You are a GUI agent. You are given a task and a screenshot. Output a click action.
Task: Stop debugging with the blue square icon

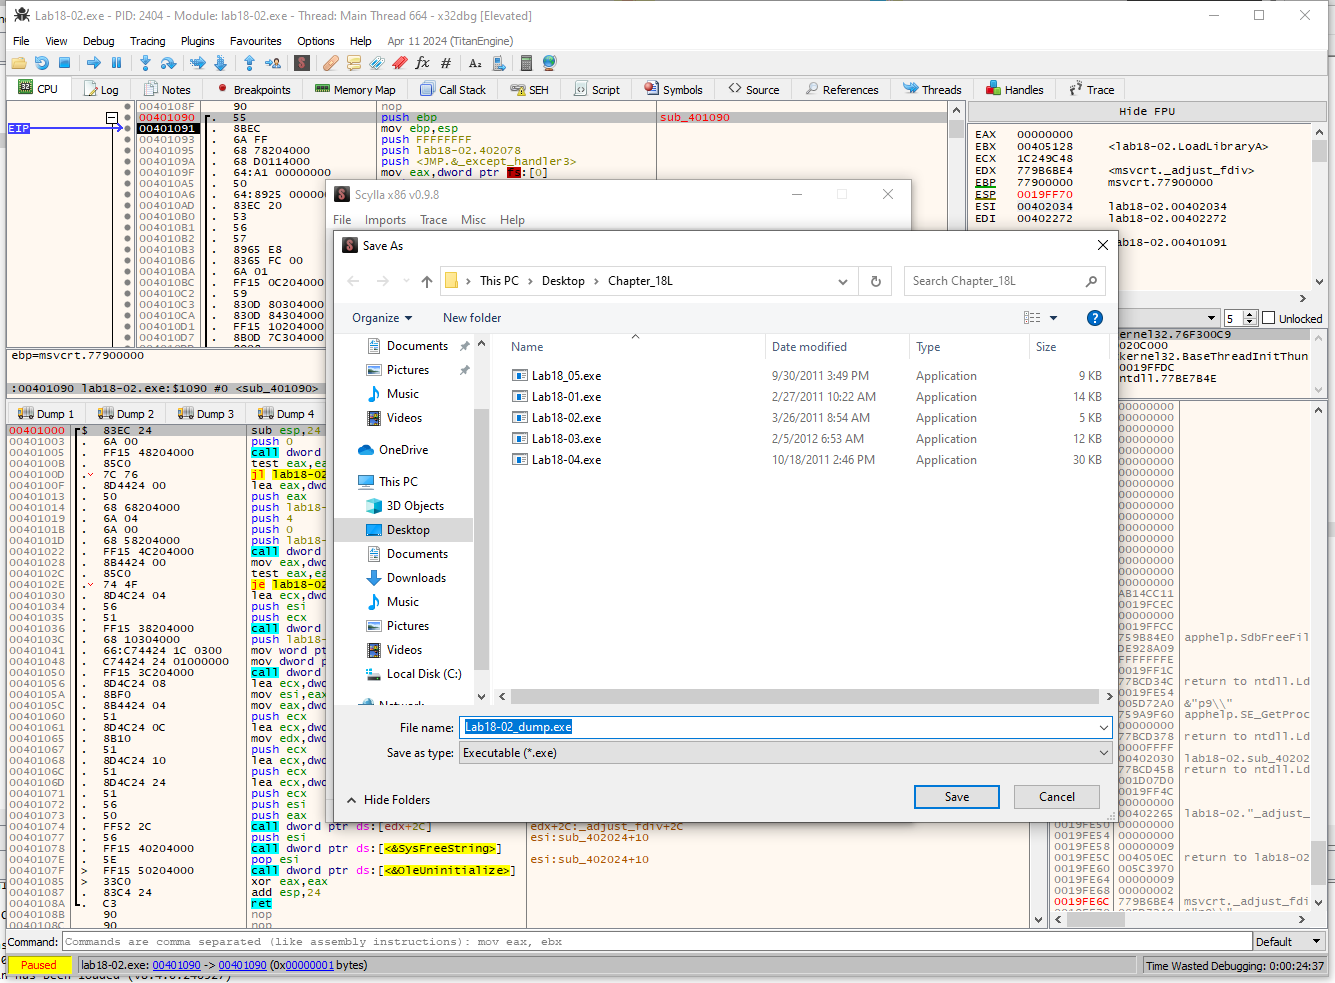point(64,63)
